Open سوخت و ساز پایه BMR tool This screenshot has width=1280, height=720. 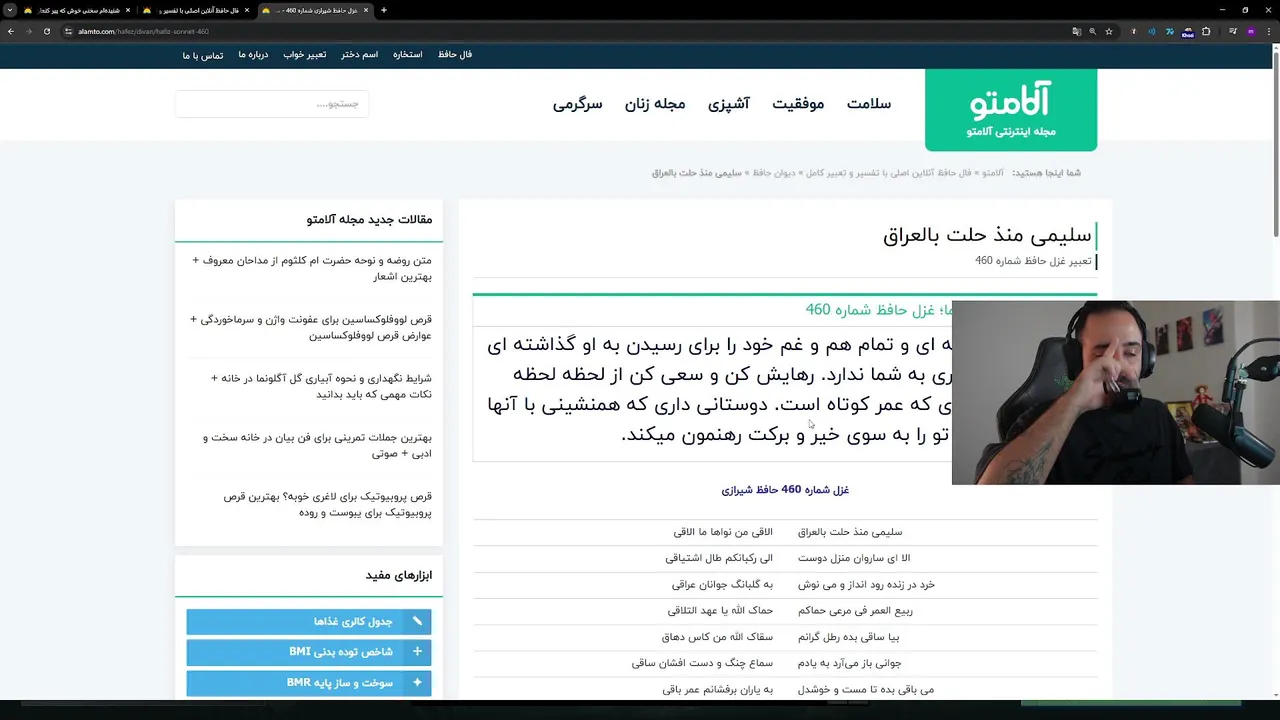[309, 683]
